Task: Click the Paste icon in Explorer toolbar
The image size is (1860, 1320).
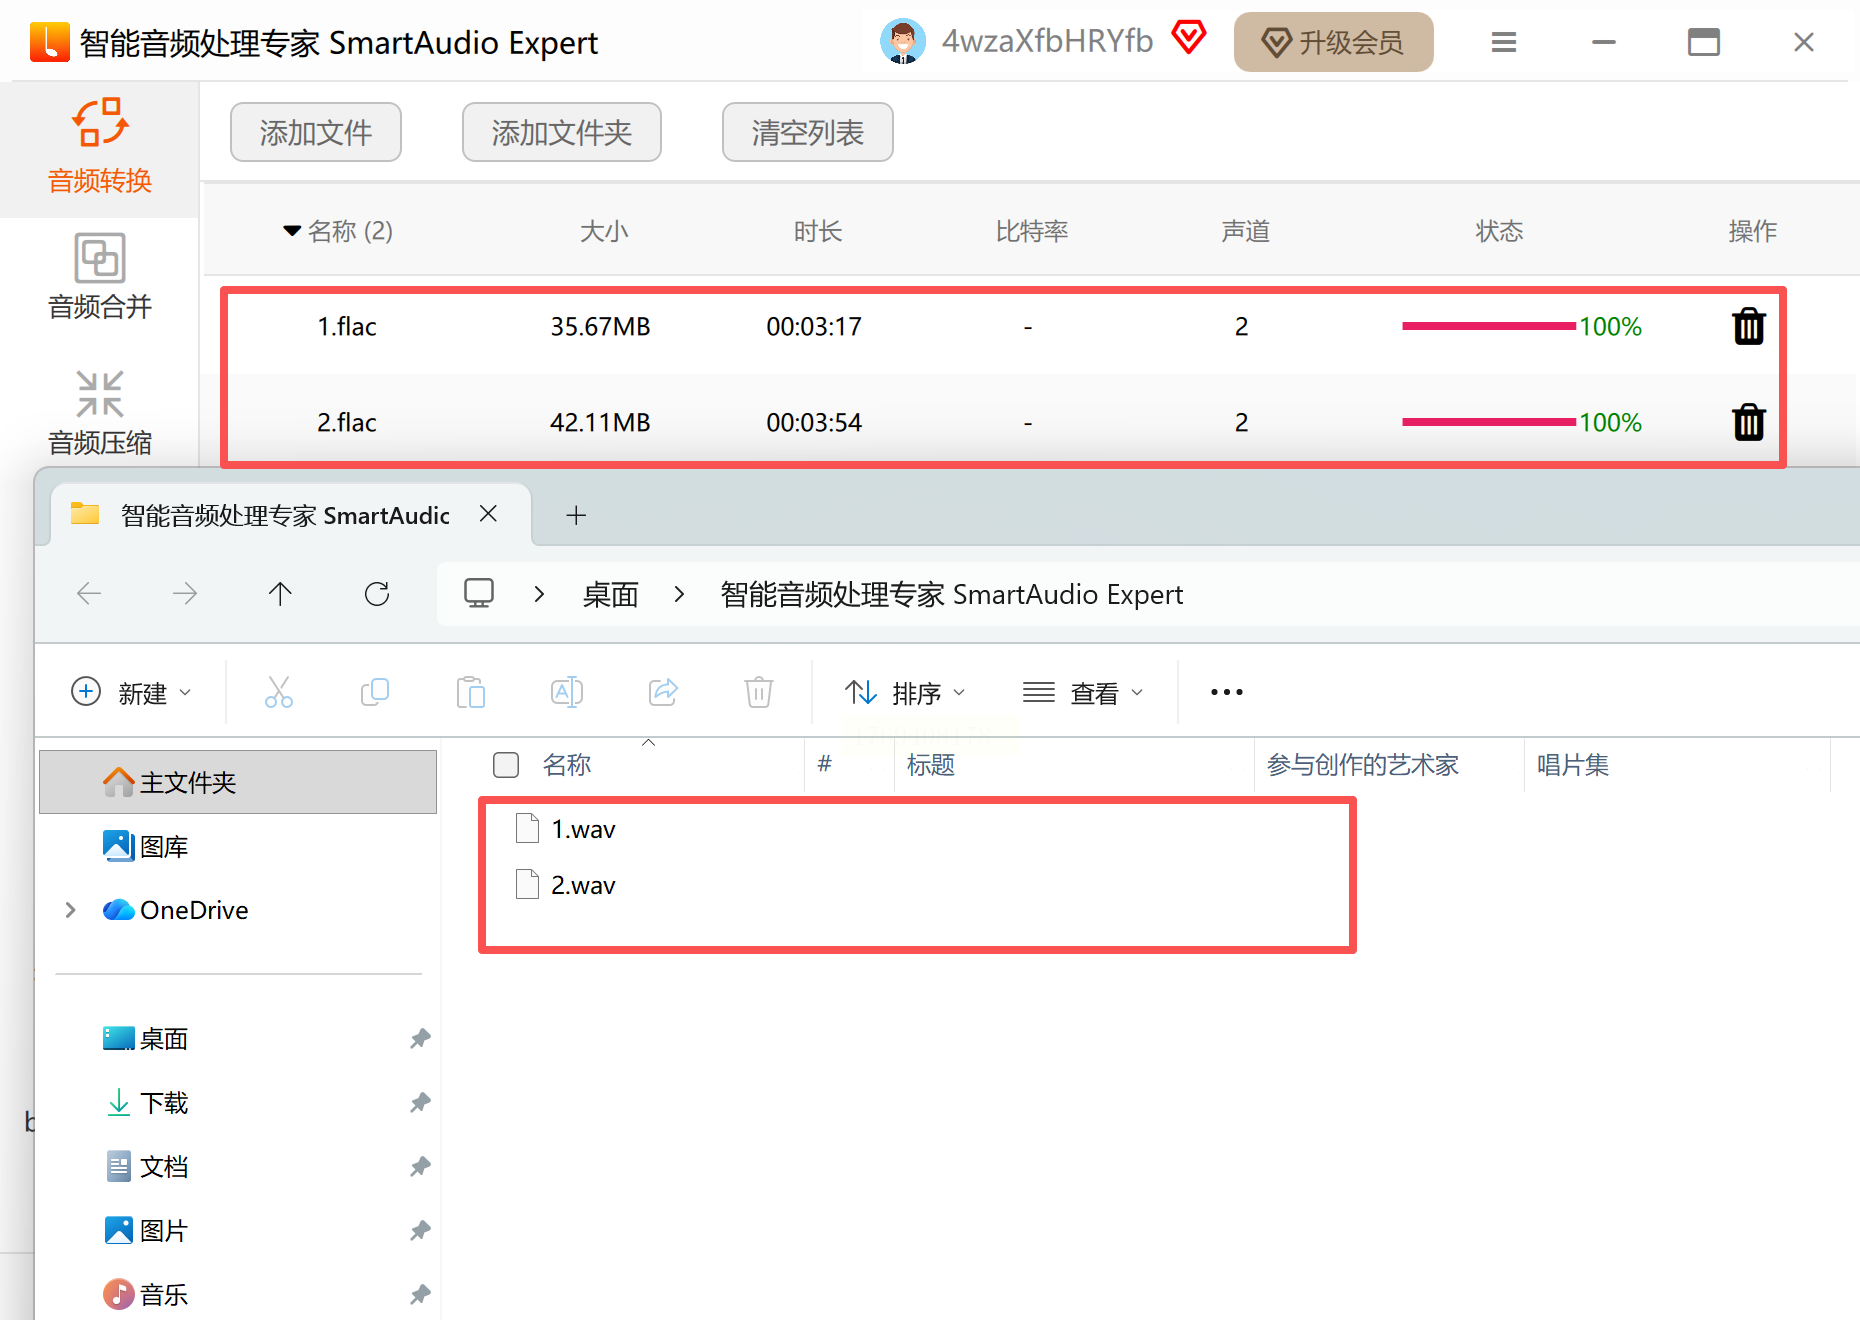Action: pos(471,692)
